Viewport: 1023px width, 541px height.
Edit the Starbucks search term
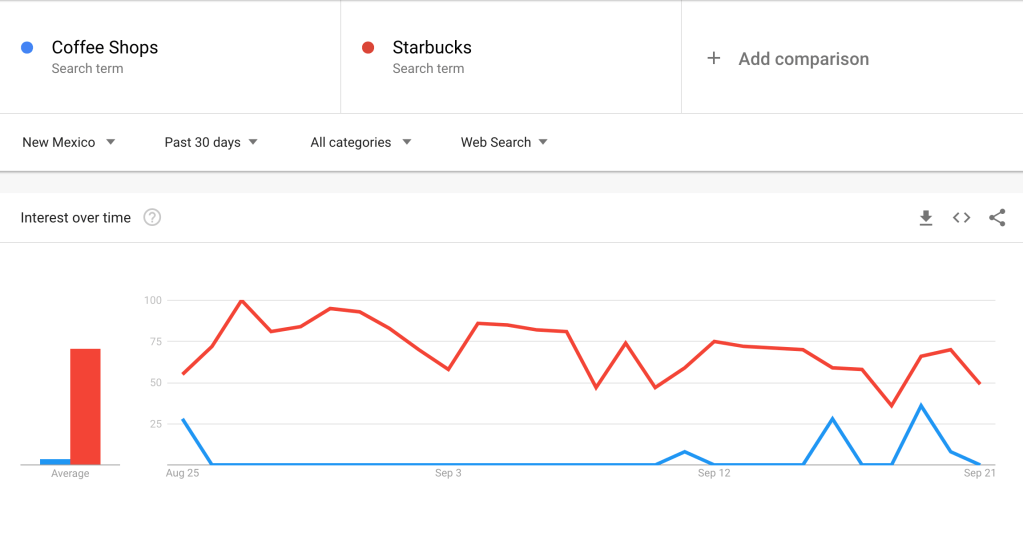pyautogui.click(x=432, y=48)
